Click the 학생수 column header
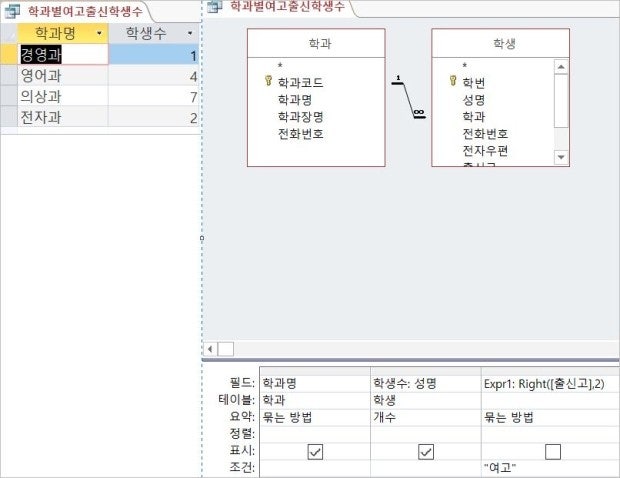Viewport: 620px width, 478px height. (x=153, y=33)
